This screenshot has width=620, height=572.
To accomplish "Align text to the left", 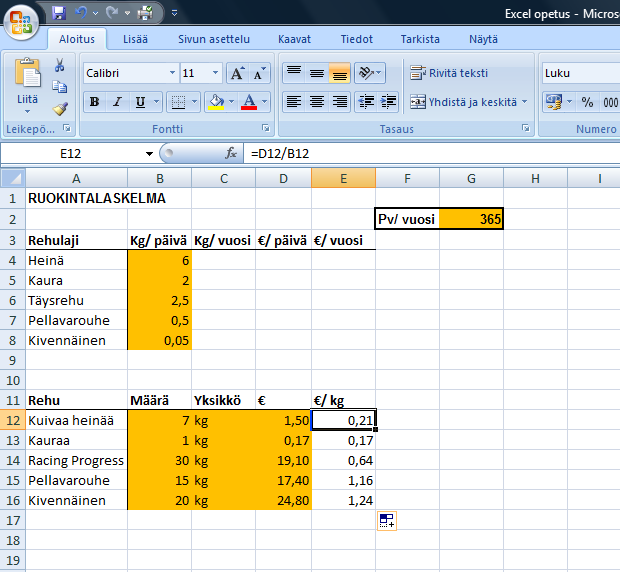I will coord(294,102).
